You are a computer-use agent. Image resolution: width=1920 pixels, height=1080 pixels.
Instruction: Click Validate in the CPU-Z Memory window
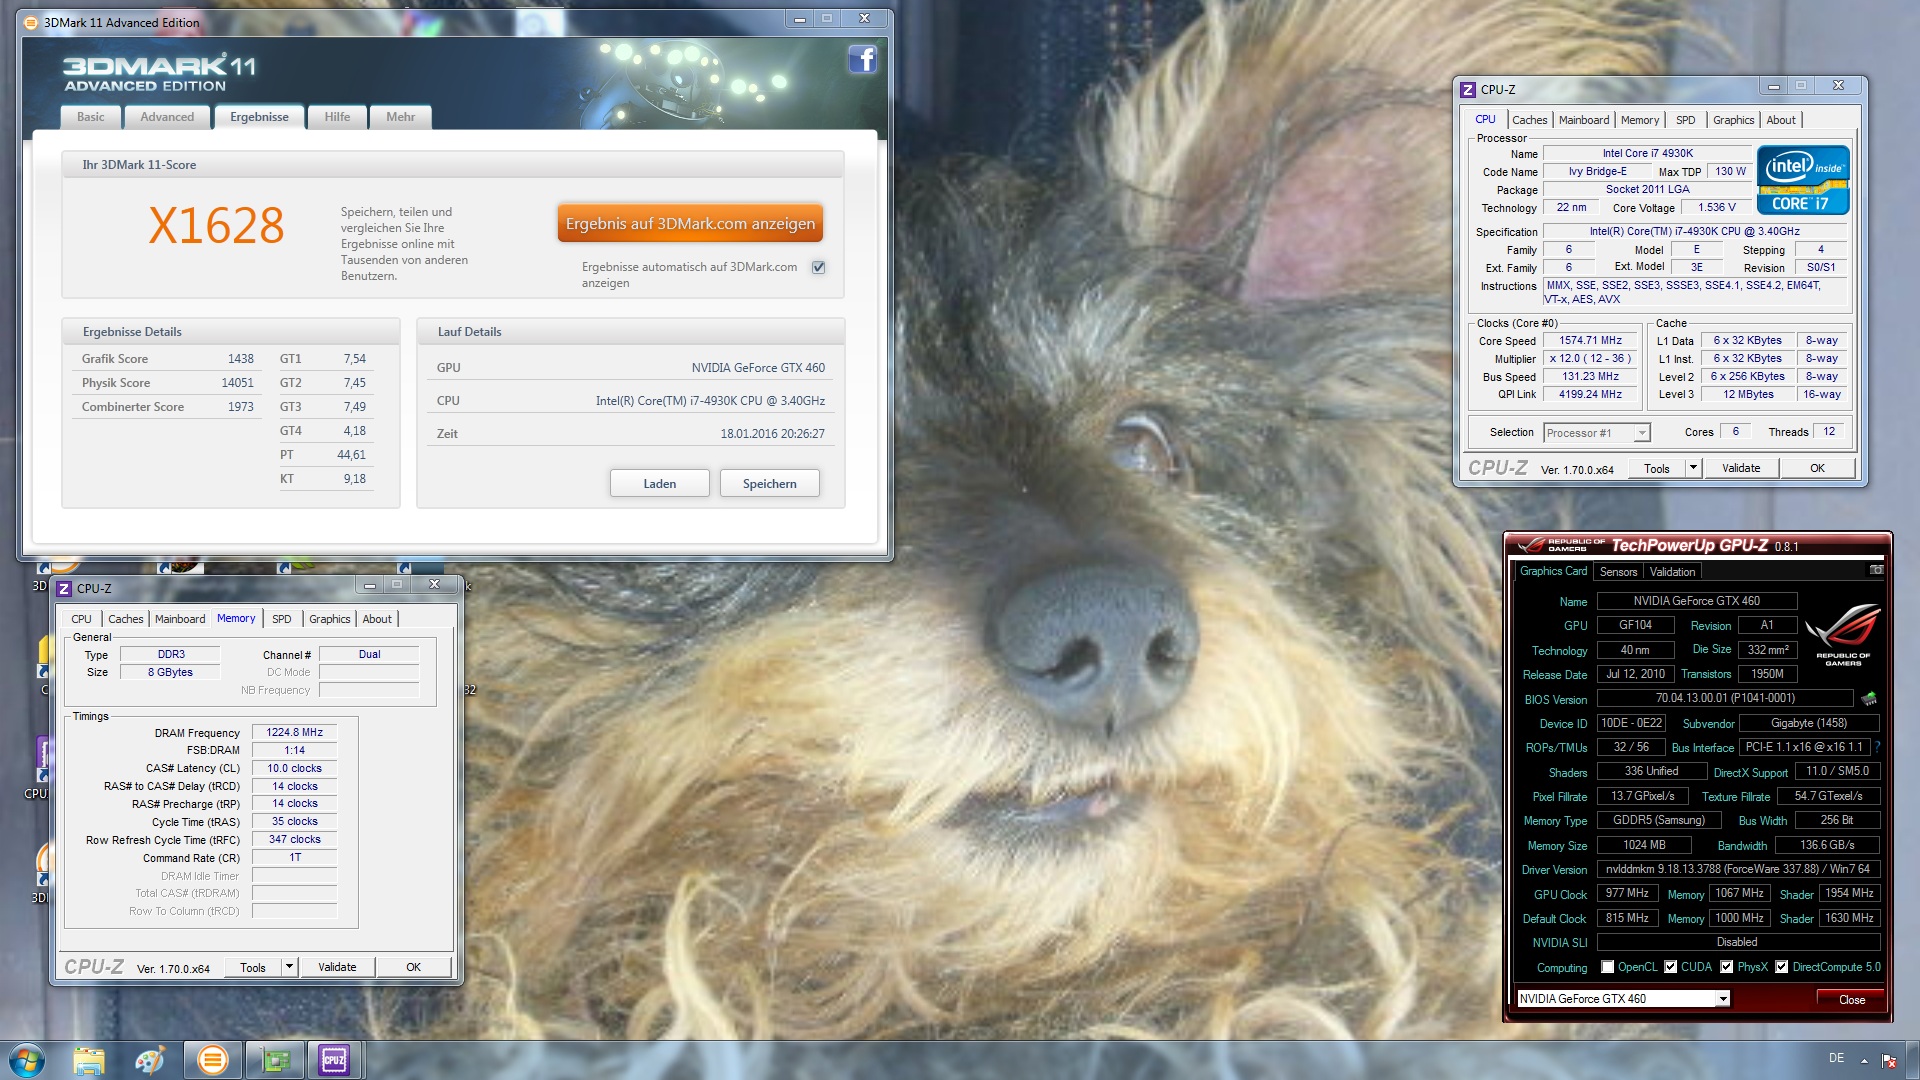point(337,967)
